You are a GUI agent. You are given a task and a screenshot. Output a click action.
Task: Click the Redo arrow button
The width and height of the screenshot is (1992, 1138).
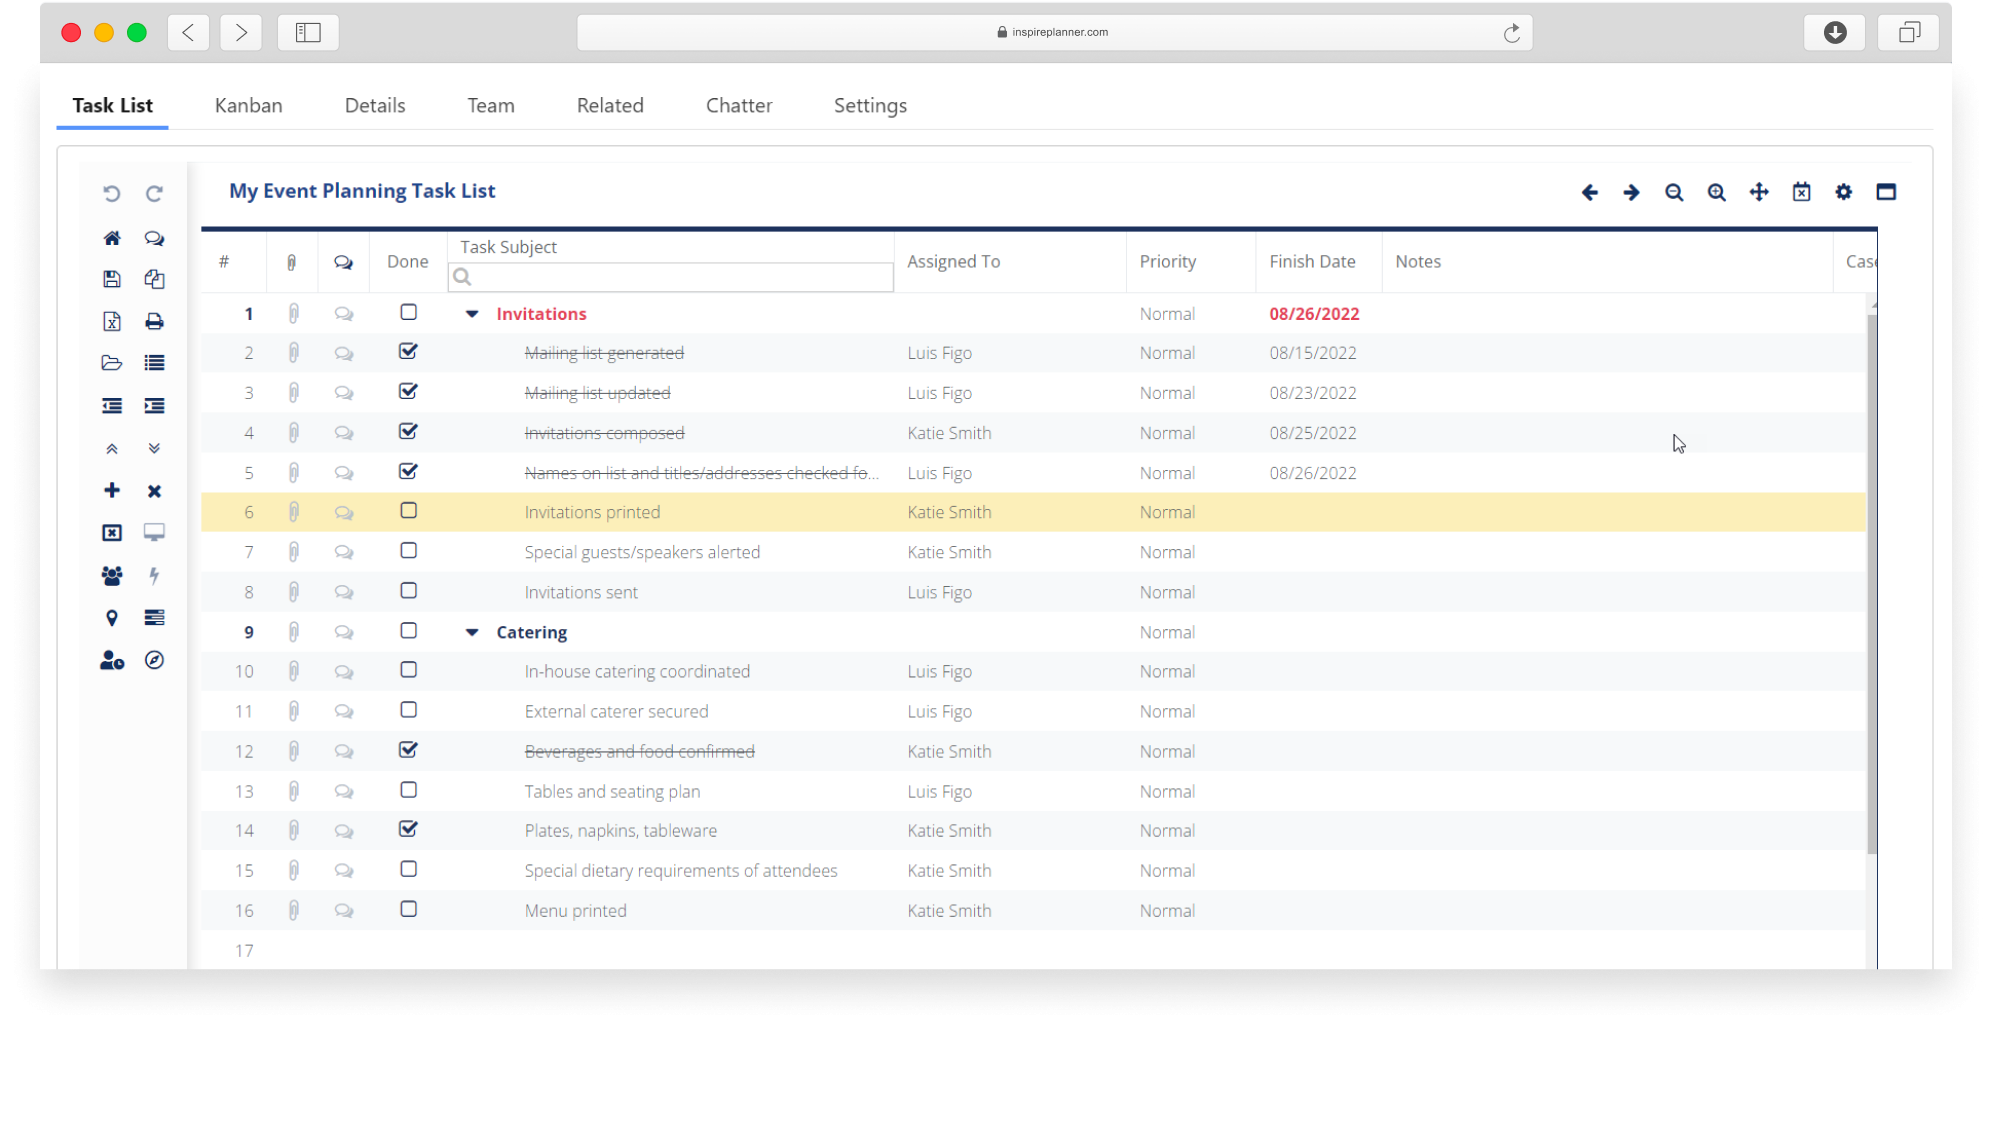click(154, 193)
